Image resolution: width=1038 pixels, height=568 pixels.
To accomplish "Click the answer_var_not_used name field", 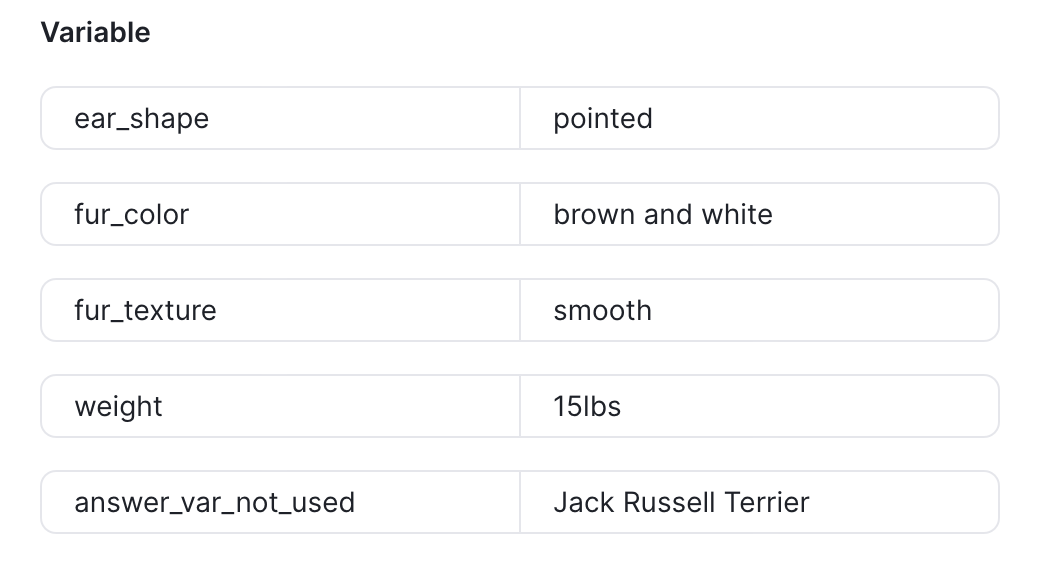I will pos(281,502).
